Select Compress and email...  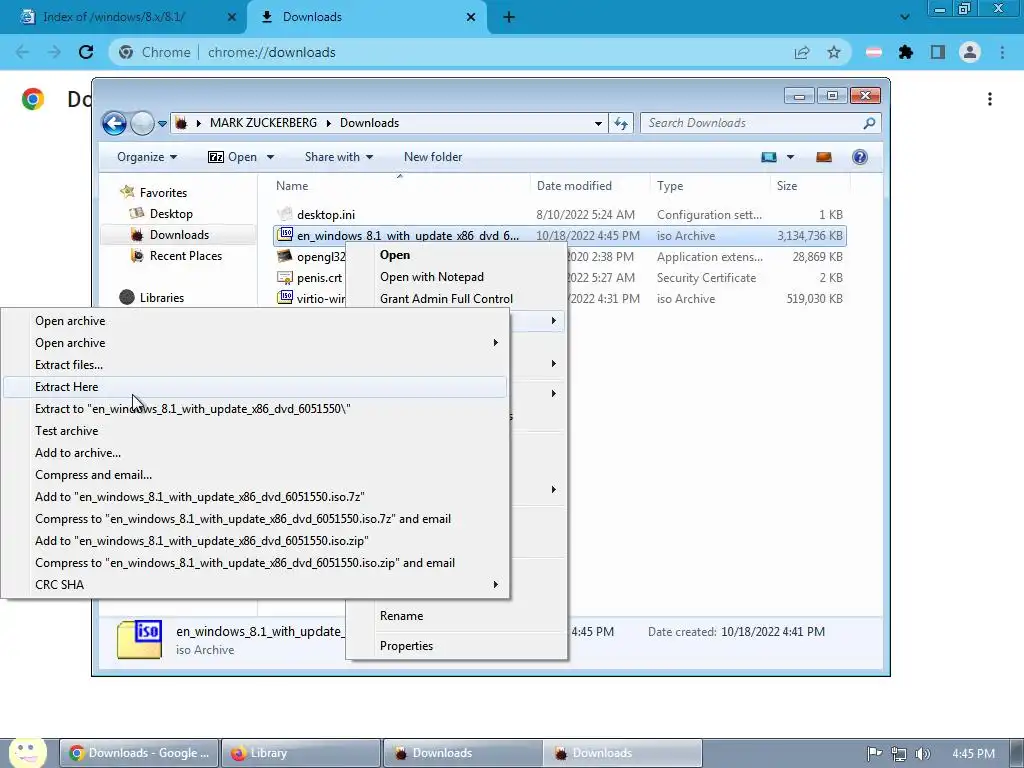[255, 475]
